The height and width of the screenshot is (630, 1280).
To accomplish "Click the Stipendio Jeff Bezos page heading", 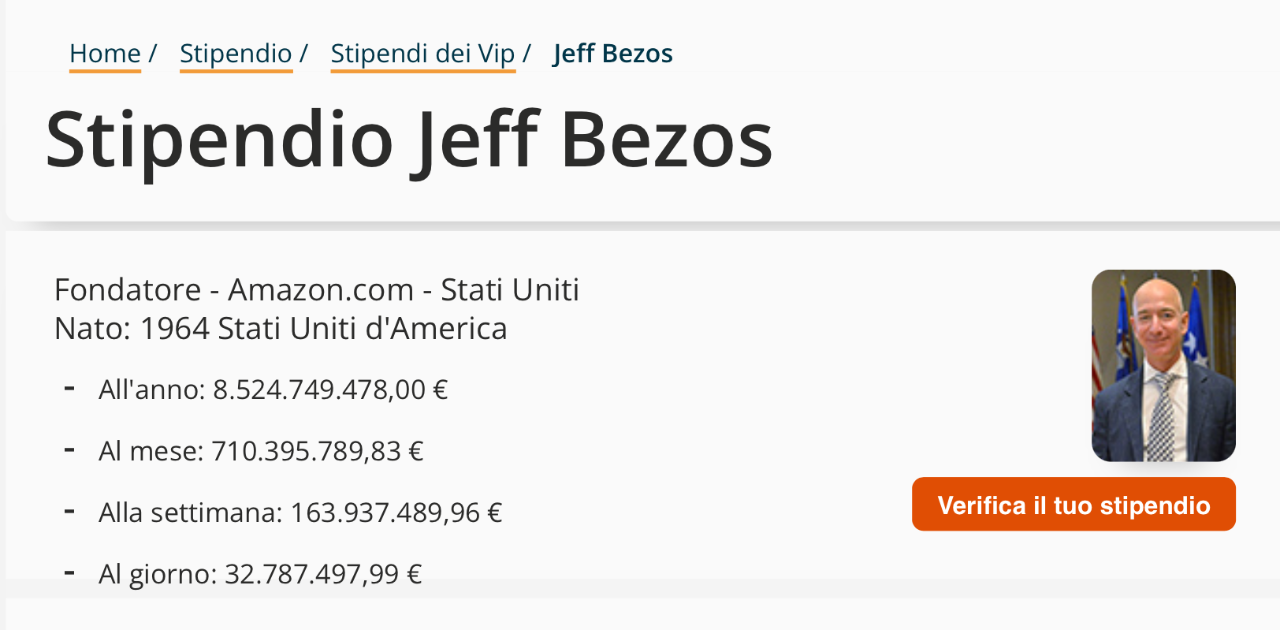I will (409, 140).
